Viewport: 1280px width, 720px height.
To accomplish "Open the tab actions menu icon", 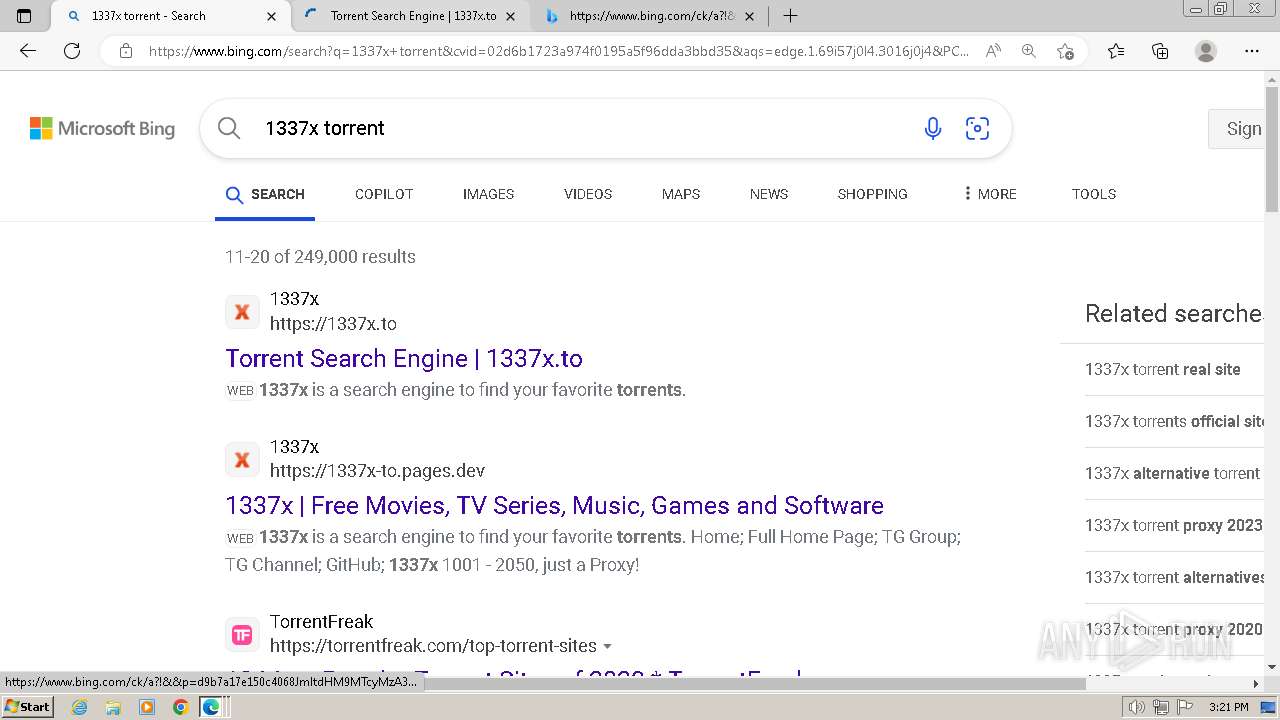I will 24,16.
